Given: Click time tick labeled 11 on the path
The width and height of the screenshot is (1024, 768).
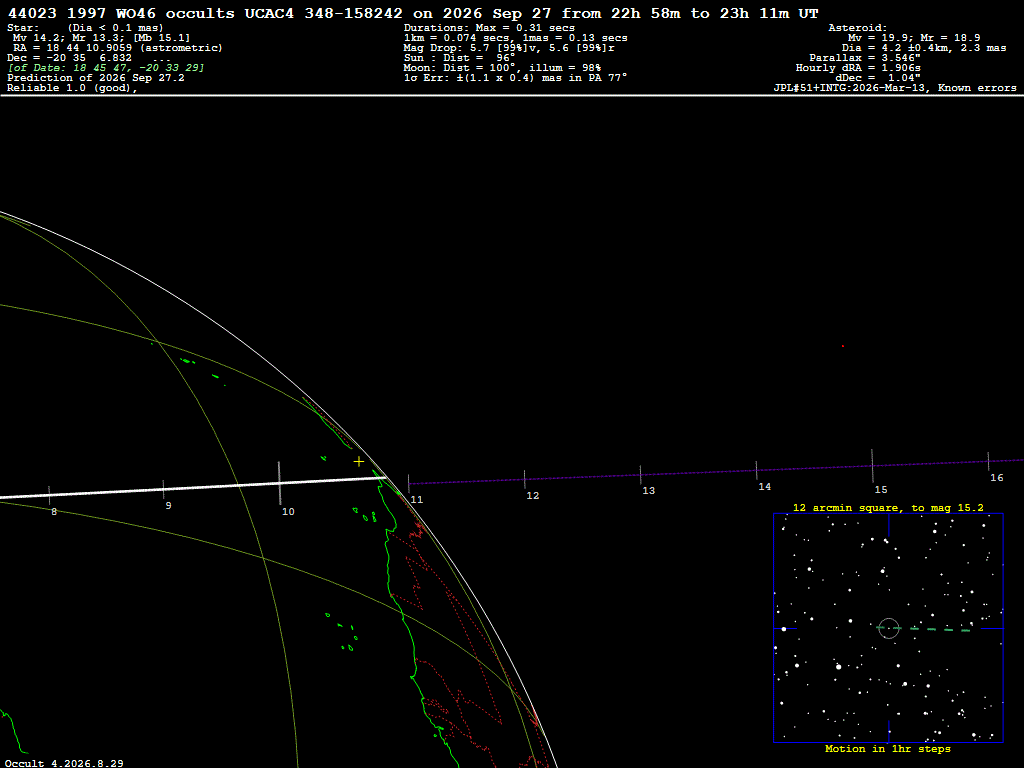Looking at the screenshot, I should pyautogui.click(x=409, y=484).
